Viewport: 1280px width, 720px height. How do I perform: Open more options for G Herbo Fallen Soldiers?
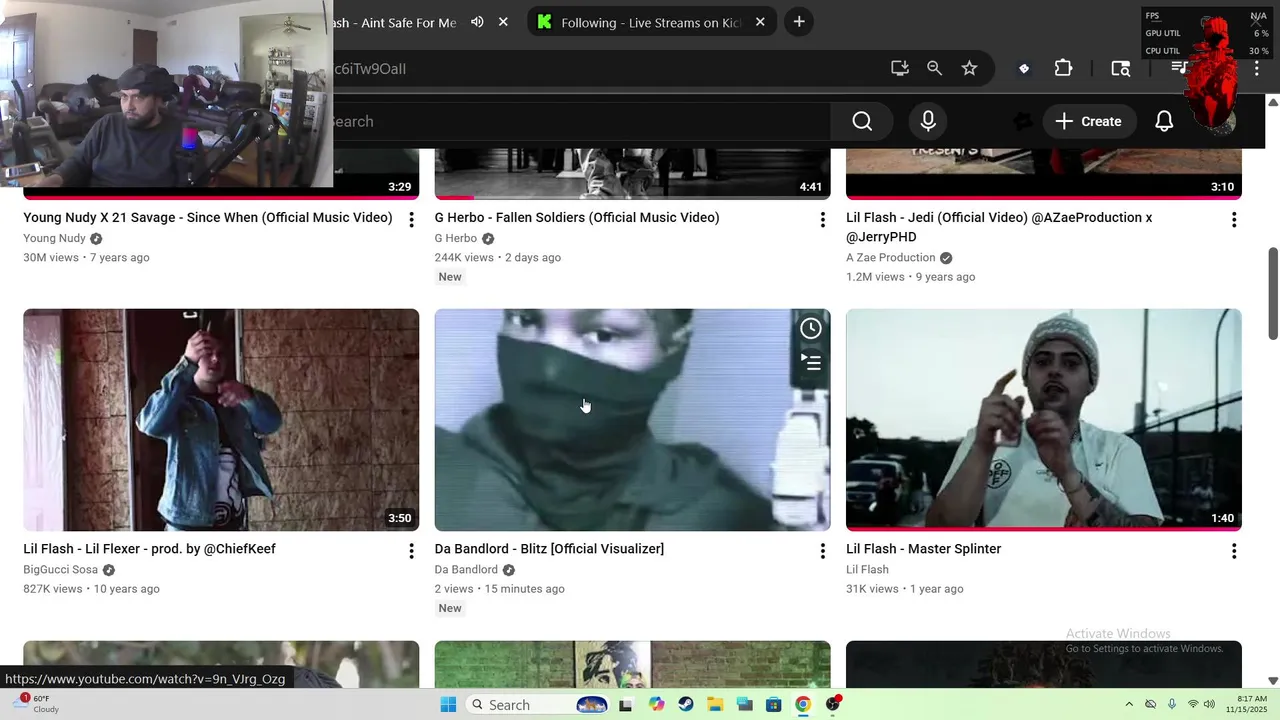click(x=823, y=220)
